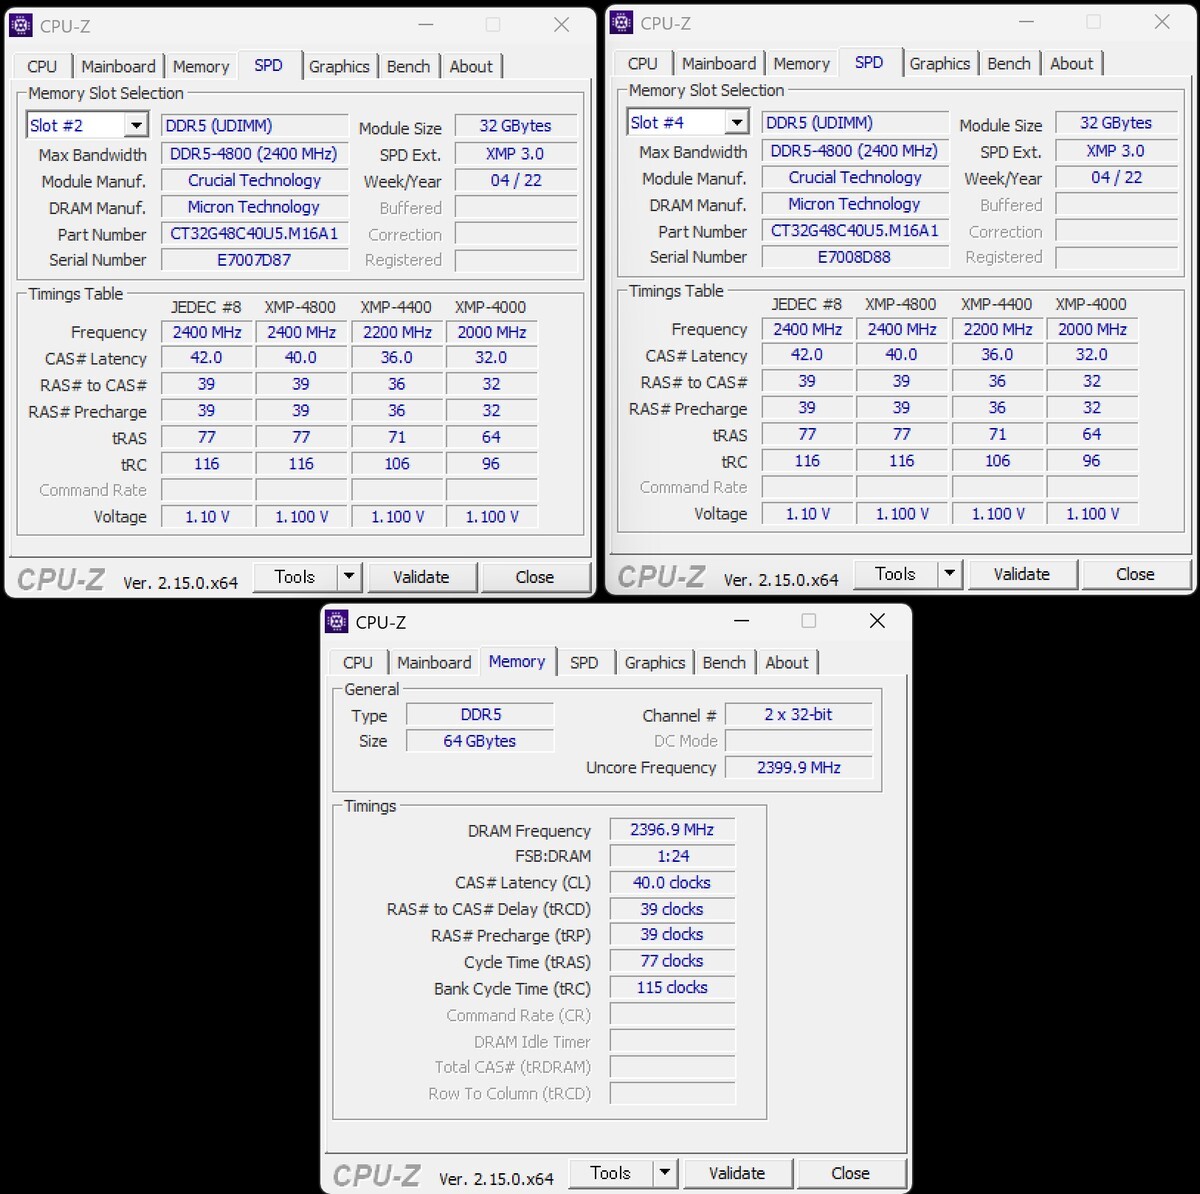Click Tools button in Slot #2 window
The image size is (1200, 1194).
click(294, 576)
